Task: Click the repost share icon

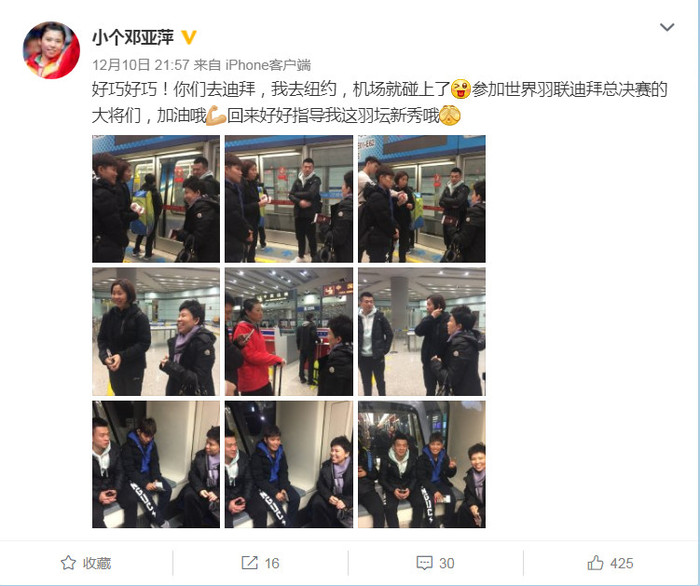Action: [250, 562]
